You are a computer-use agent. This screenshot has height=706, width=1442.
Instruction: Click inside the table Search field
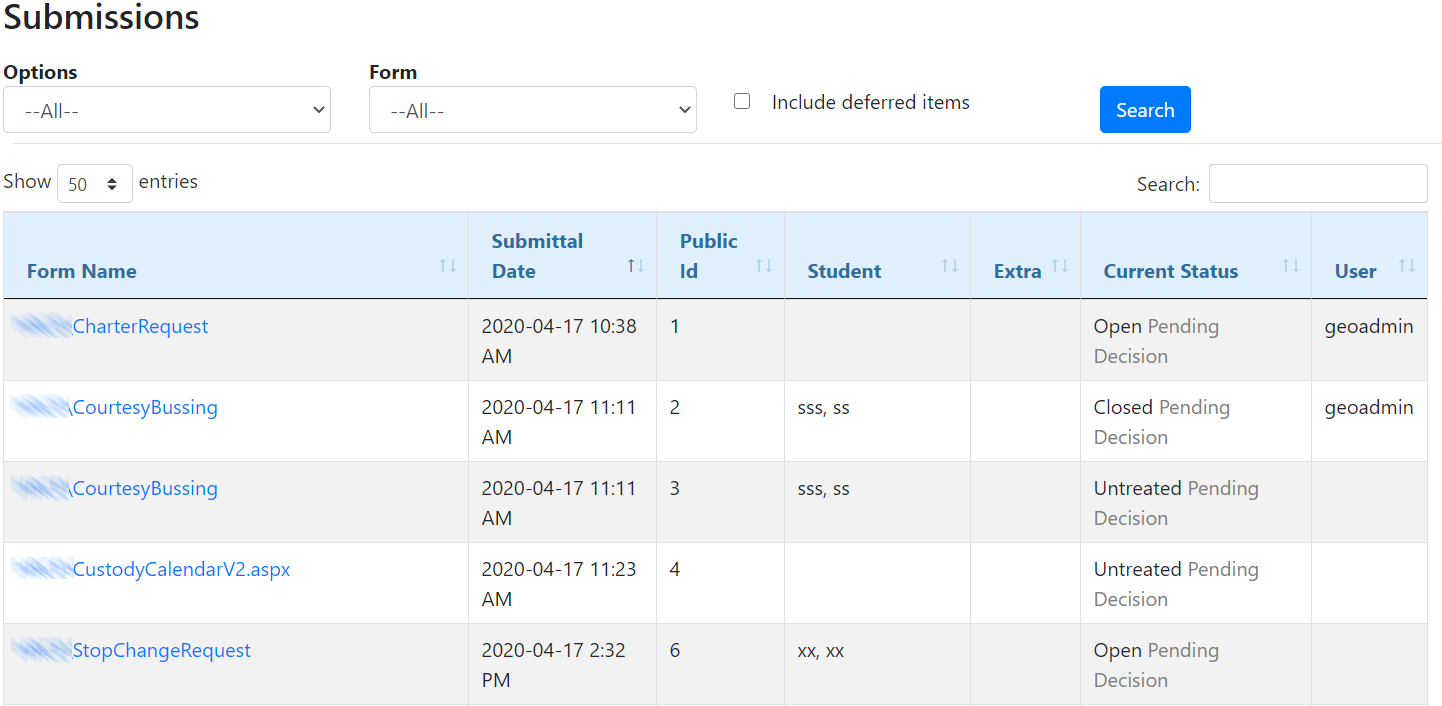pos(1317,183)
